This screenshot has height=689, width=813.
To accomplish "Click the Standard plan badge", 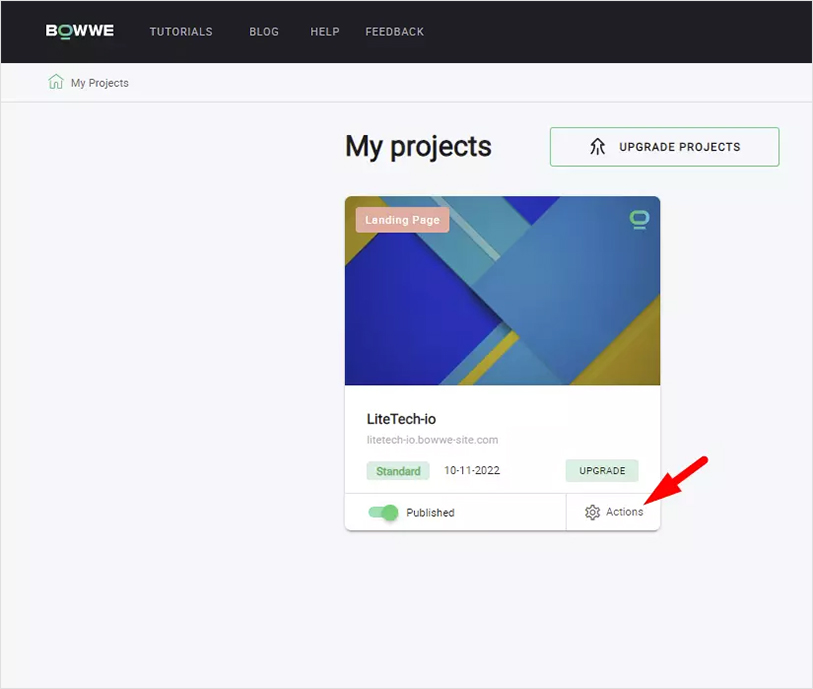I will [x=397, y=470].
